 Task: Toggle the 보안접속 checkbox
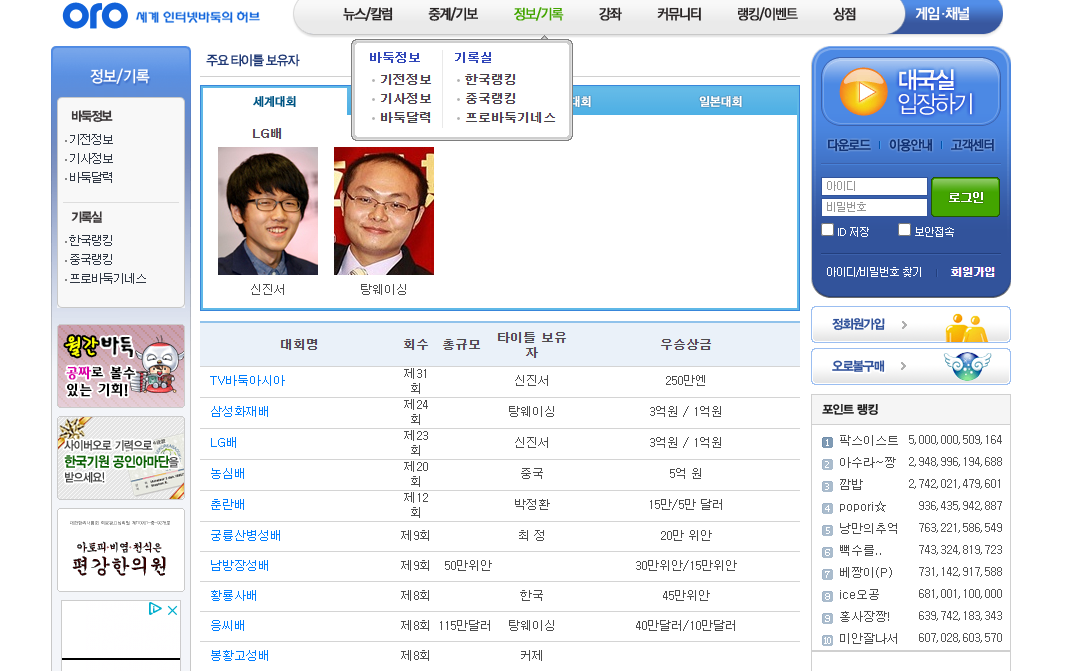point(904,230)
